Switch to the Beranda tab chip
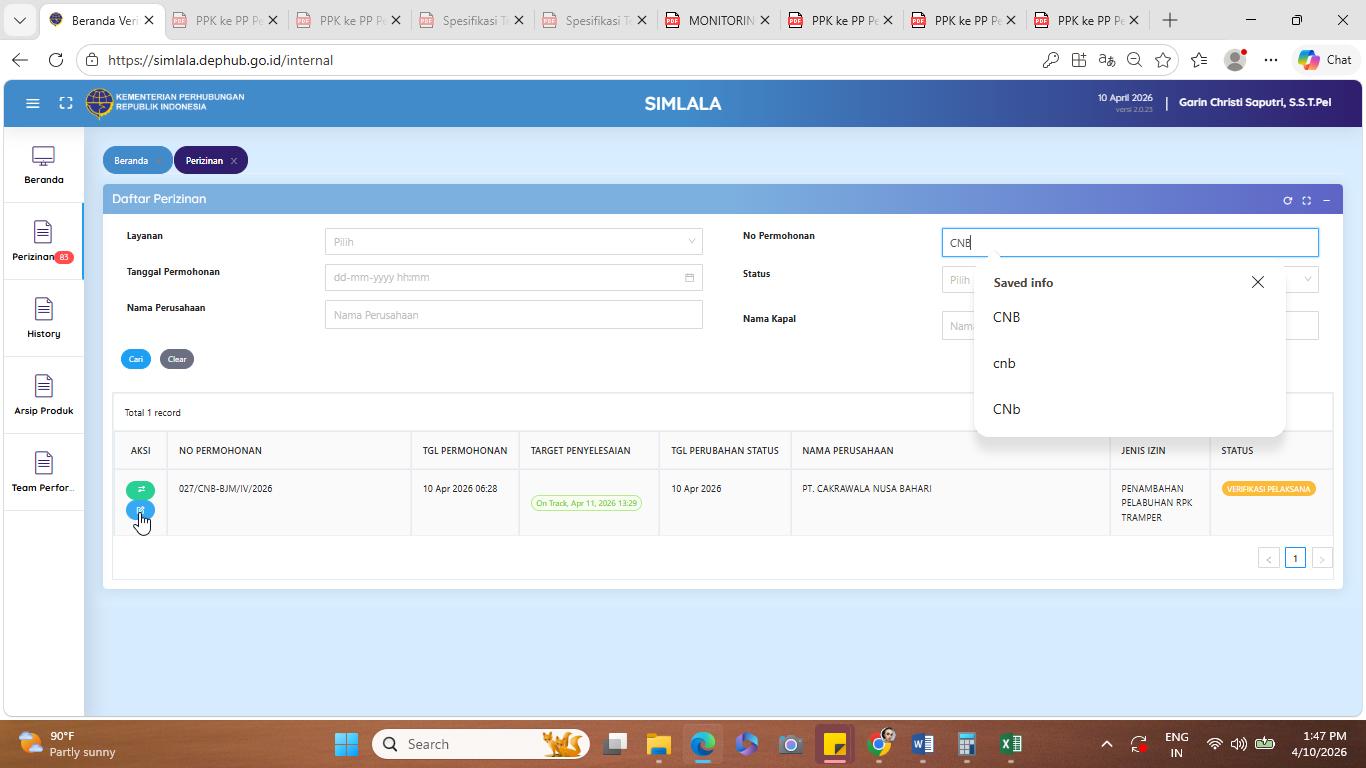 (131, 161)
